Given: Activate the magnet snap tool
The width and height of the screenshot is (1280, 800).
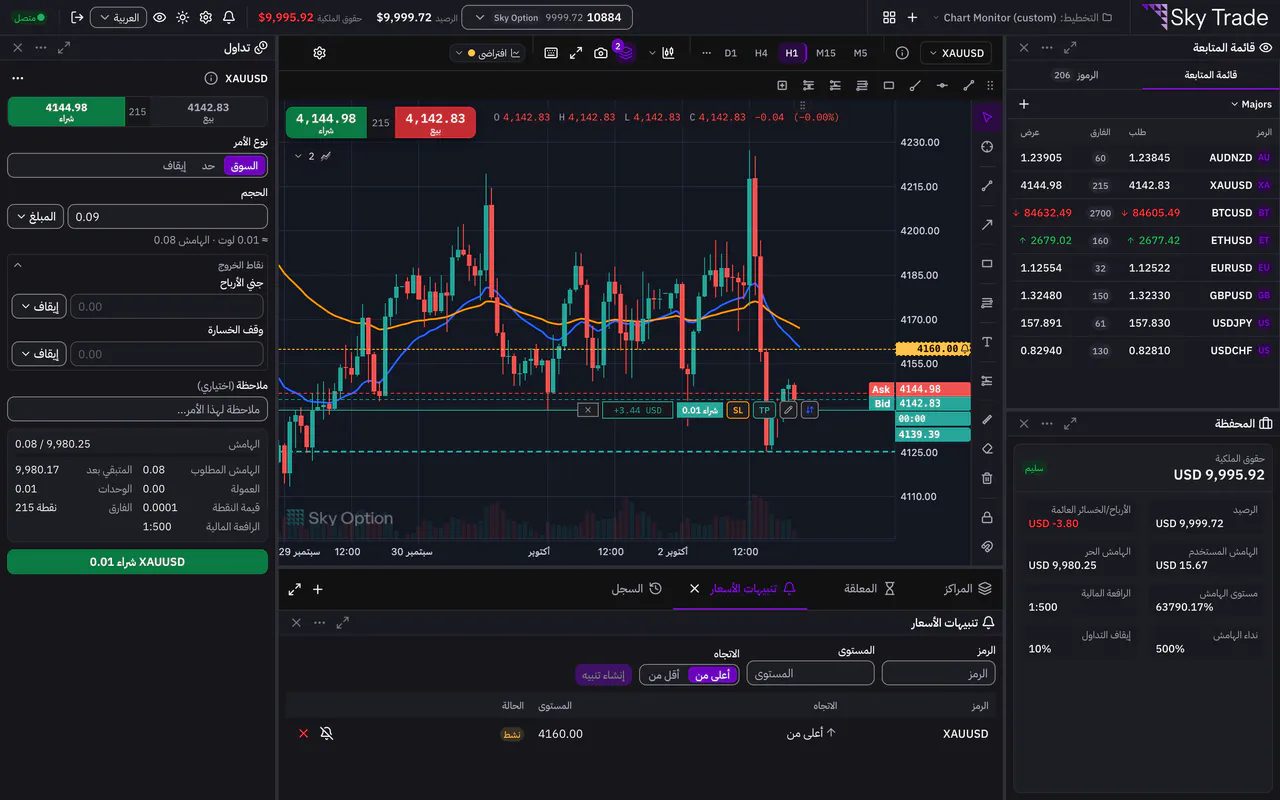Looking at the screenshot, I should pos(987,547).
